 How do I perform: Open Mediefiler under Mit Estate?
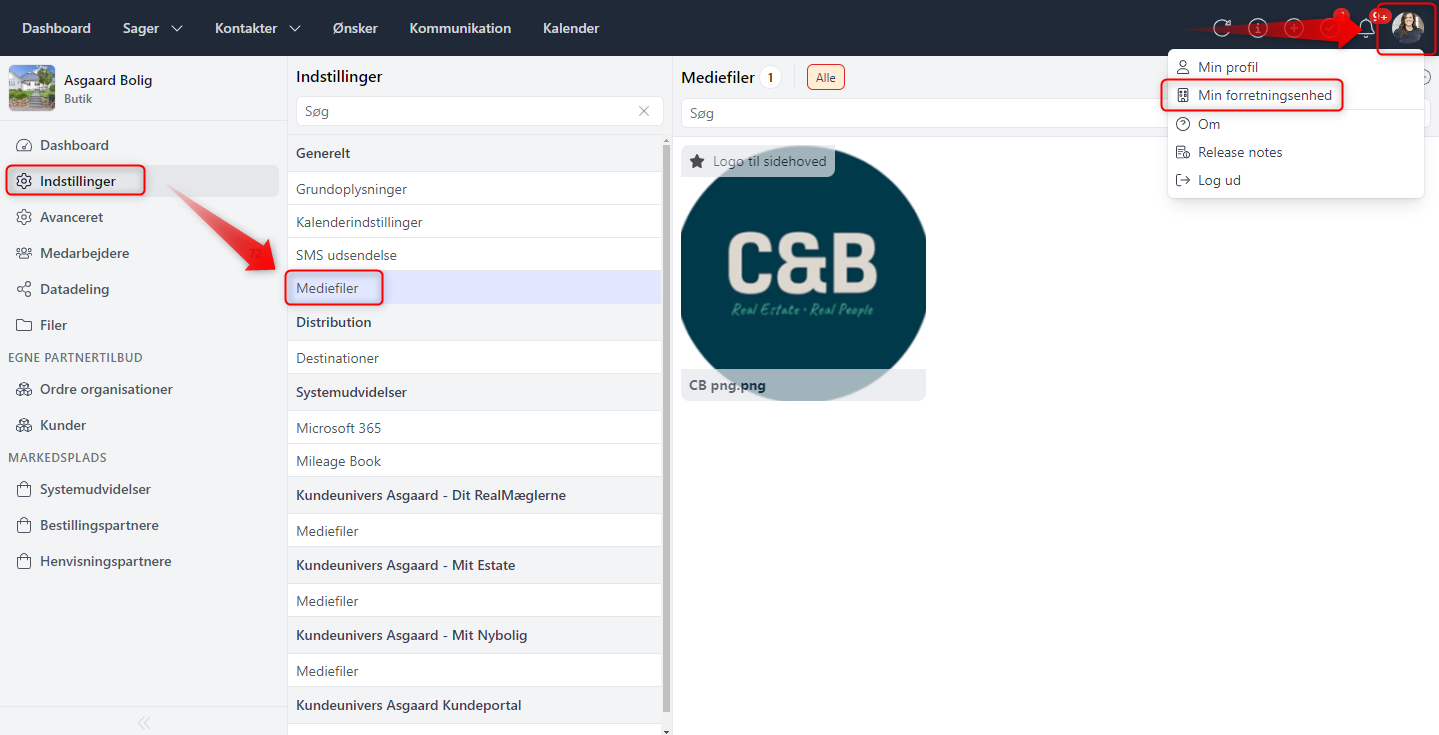(x=474, y=601)
